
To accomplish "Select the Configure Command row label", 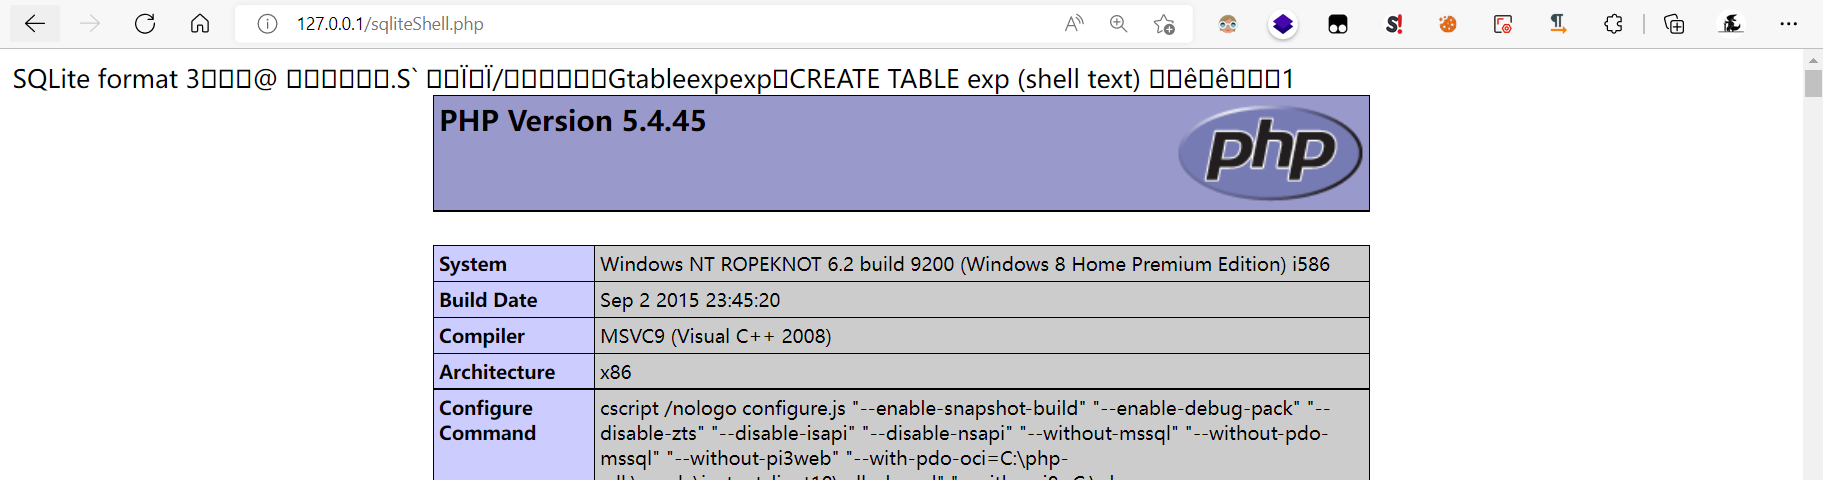I will tap(488, 420).
